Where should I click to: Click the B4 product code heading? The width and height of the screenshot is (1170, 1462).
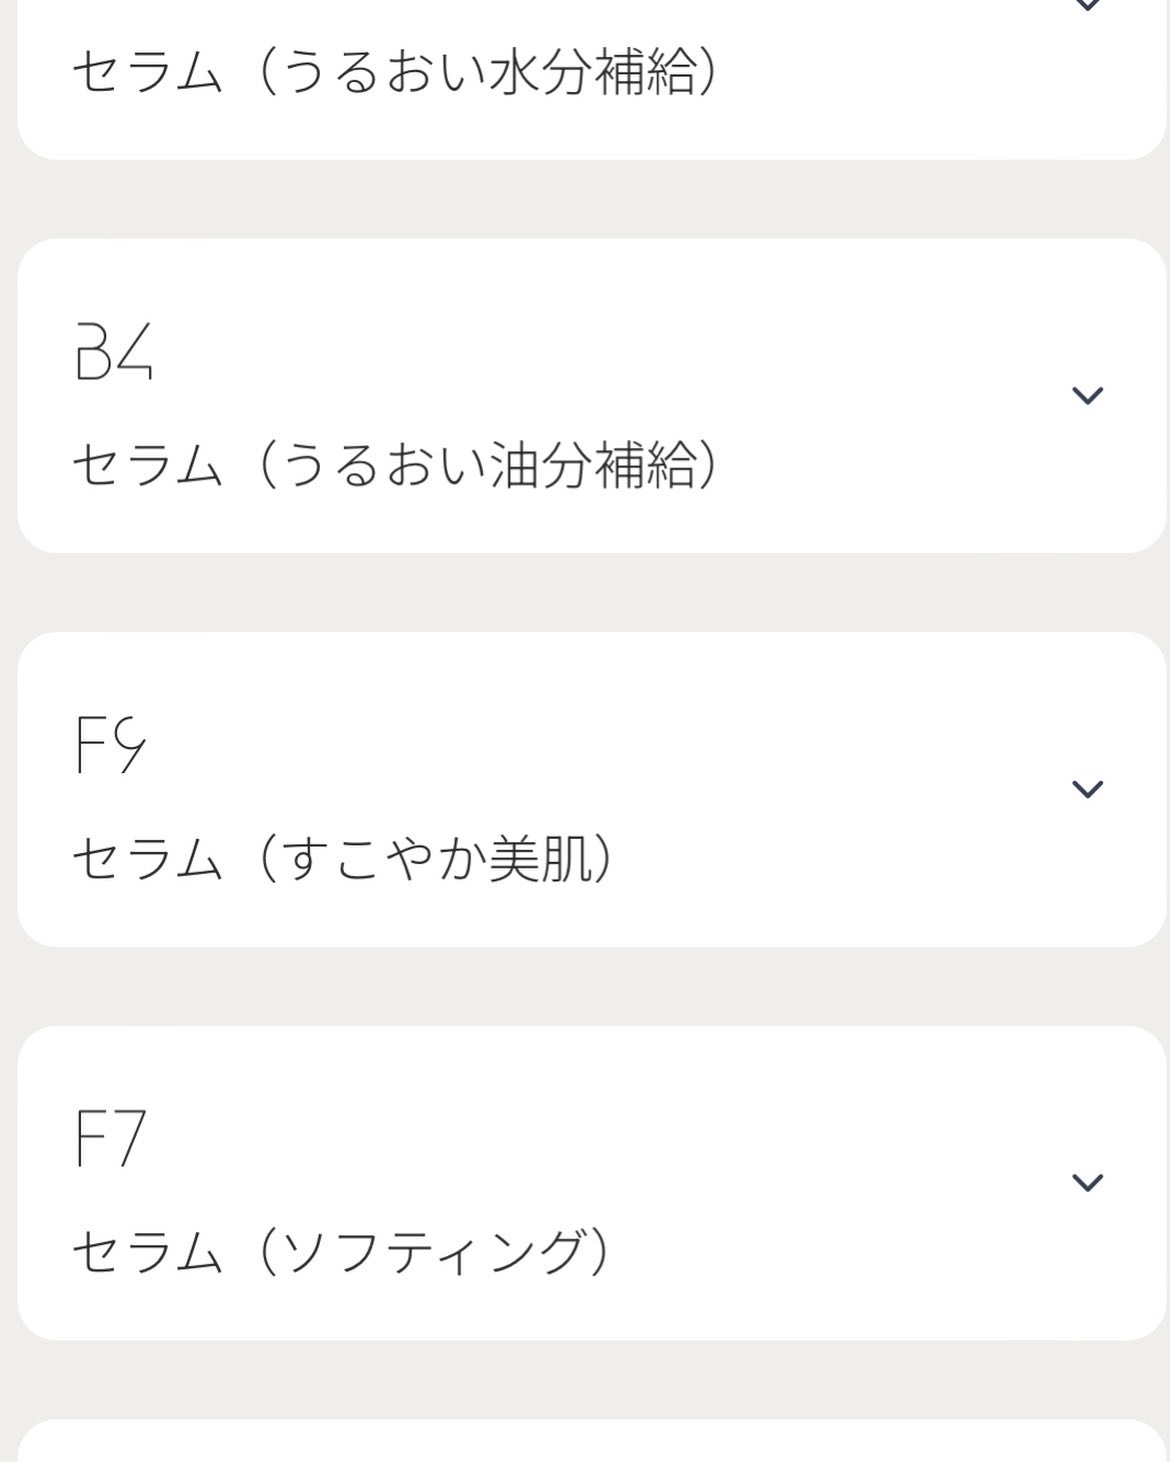tap(114, 352)
